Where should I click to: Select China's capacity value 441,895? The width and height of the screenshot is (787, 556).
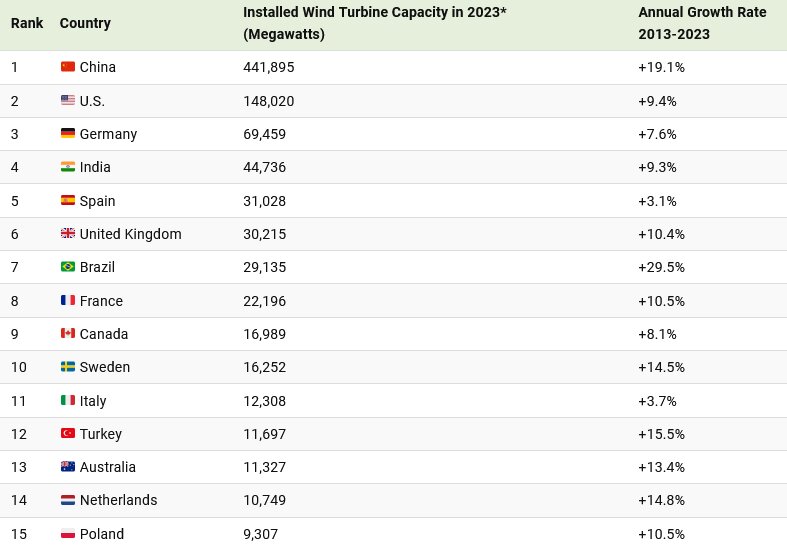click(x=269, y=67)
